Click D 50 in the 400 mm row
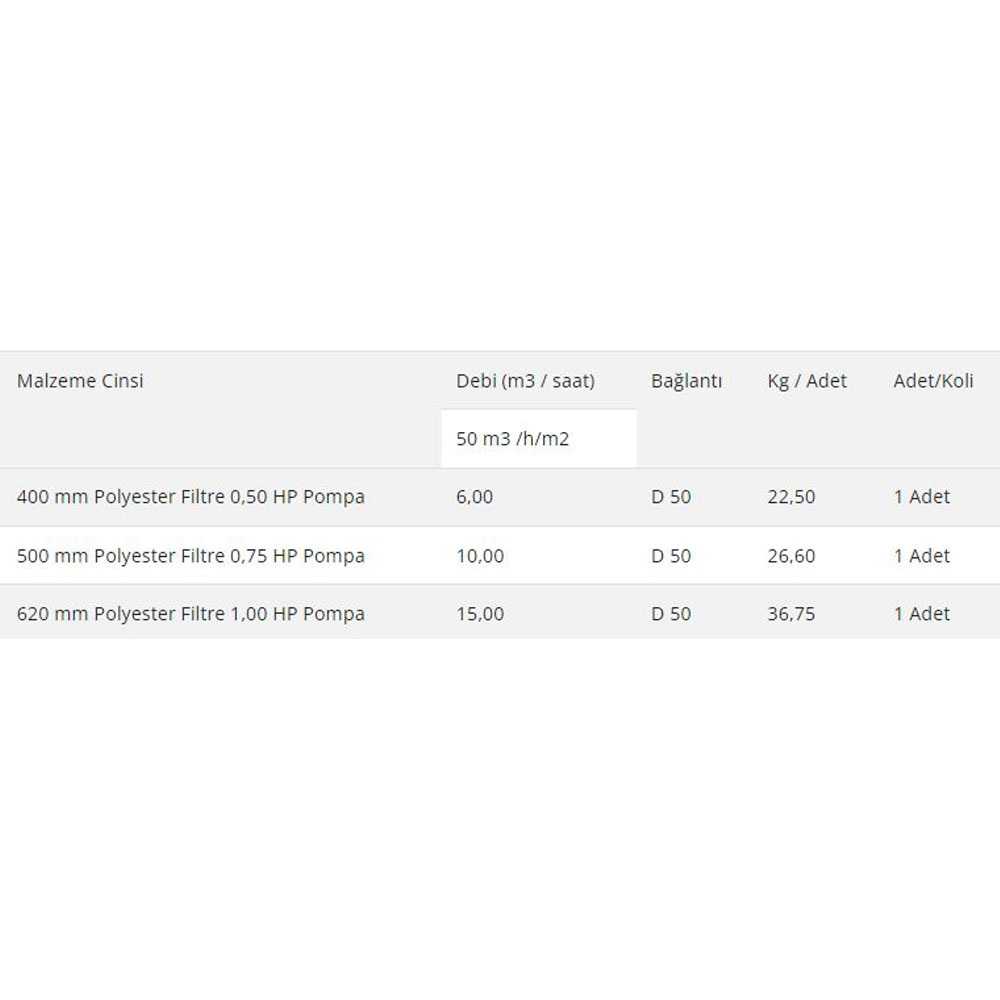 coord(671,497)
